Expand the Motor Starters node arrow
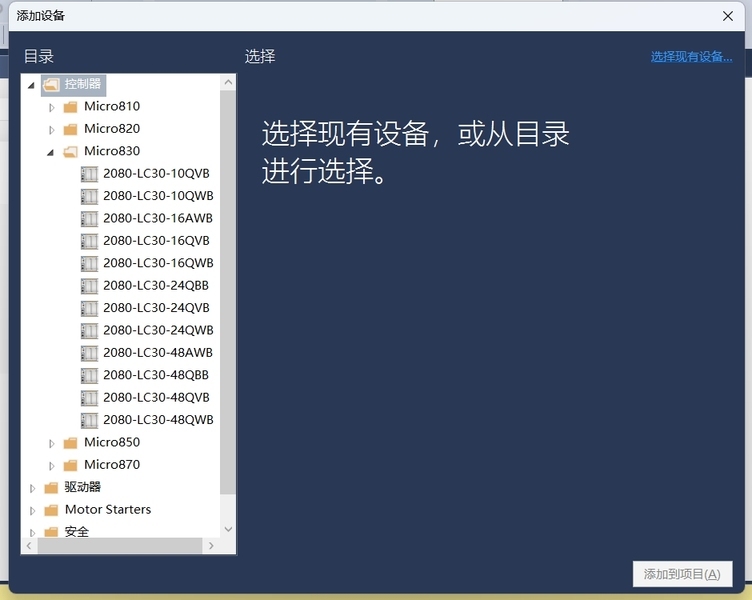 pos(32,511)
